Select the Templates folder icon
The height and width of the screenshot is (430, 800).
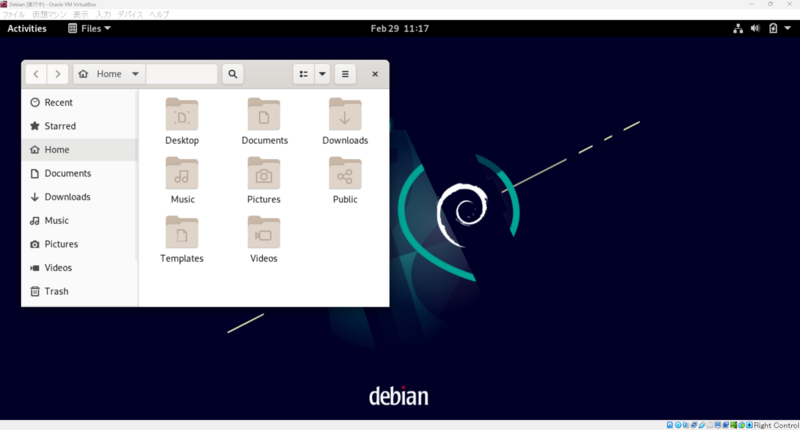click(182, 233)
